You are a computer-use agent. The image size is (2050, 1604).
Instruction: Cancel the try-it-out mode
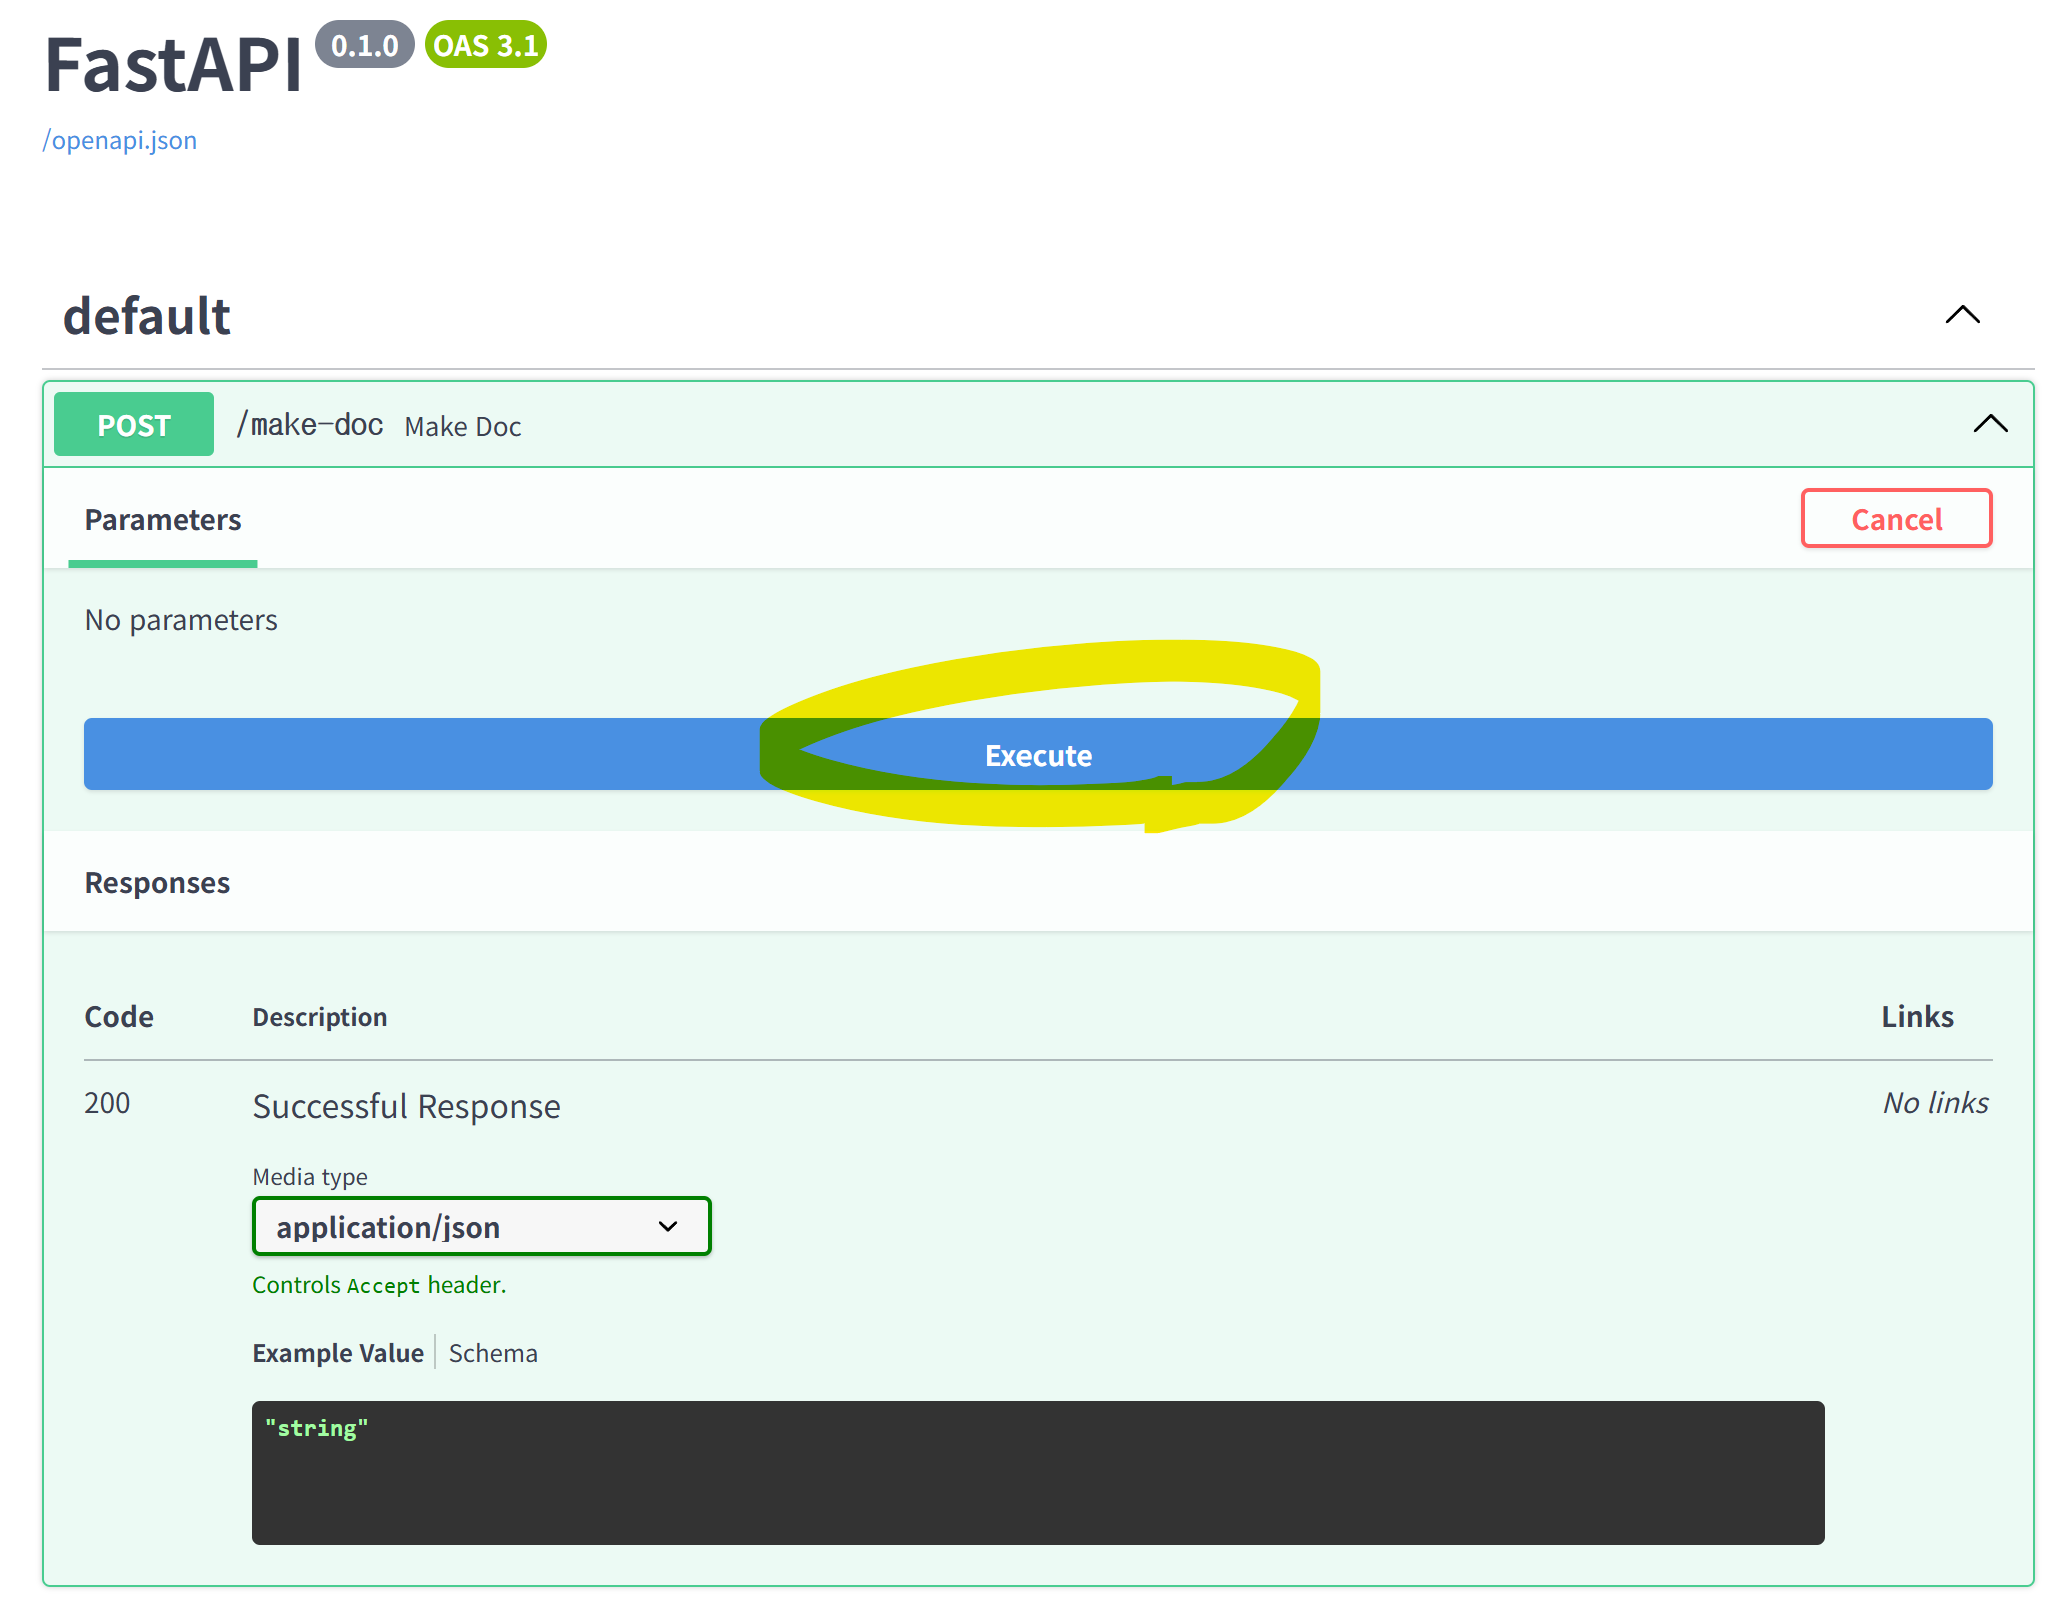coord(1896,519)
